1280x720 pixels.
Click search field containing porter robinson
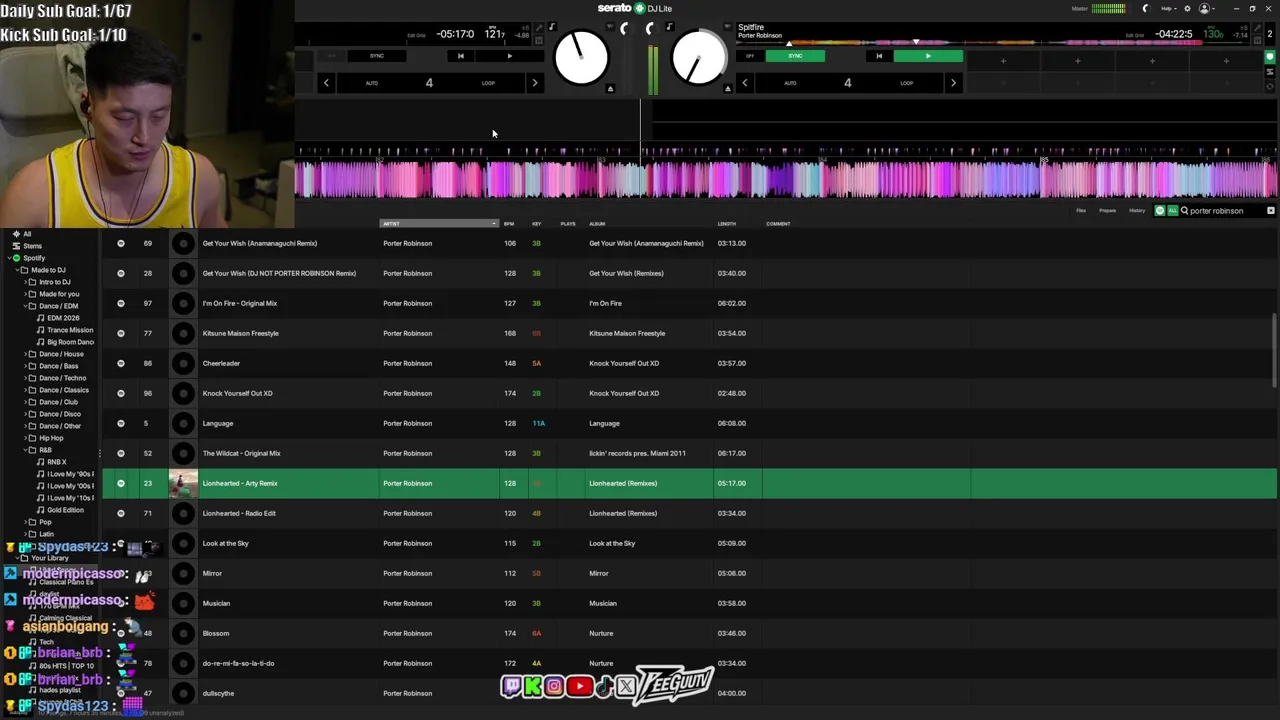coord(1224,211)
